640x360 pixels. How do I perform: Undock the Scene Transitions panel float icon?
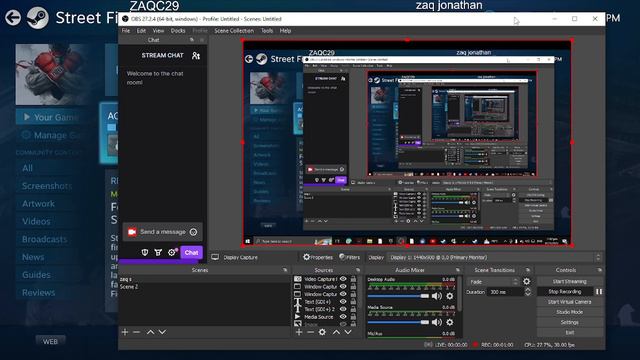click(528, 270)
